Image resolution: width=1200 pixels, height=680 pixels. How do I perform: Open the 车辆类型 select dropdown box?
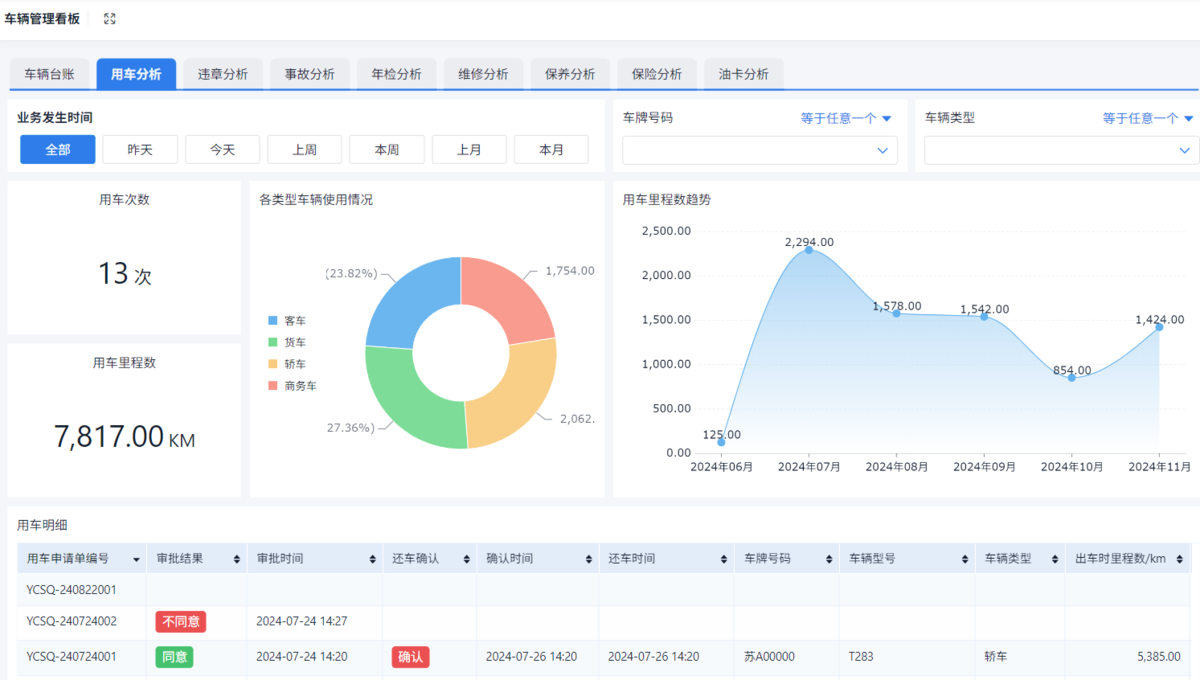tap(1061, 150)
